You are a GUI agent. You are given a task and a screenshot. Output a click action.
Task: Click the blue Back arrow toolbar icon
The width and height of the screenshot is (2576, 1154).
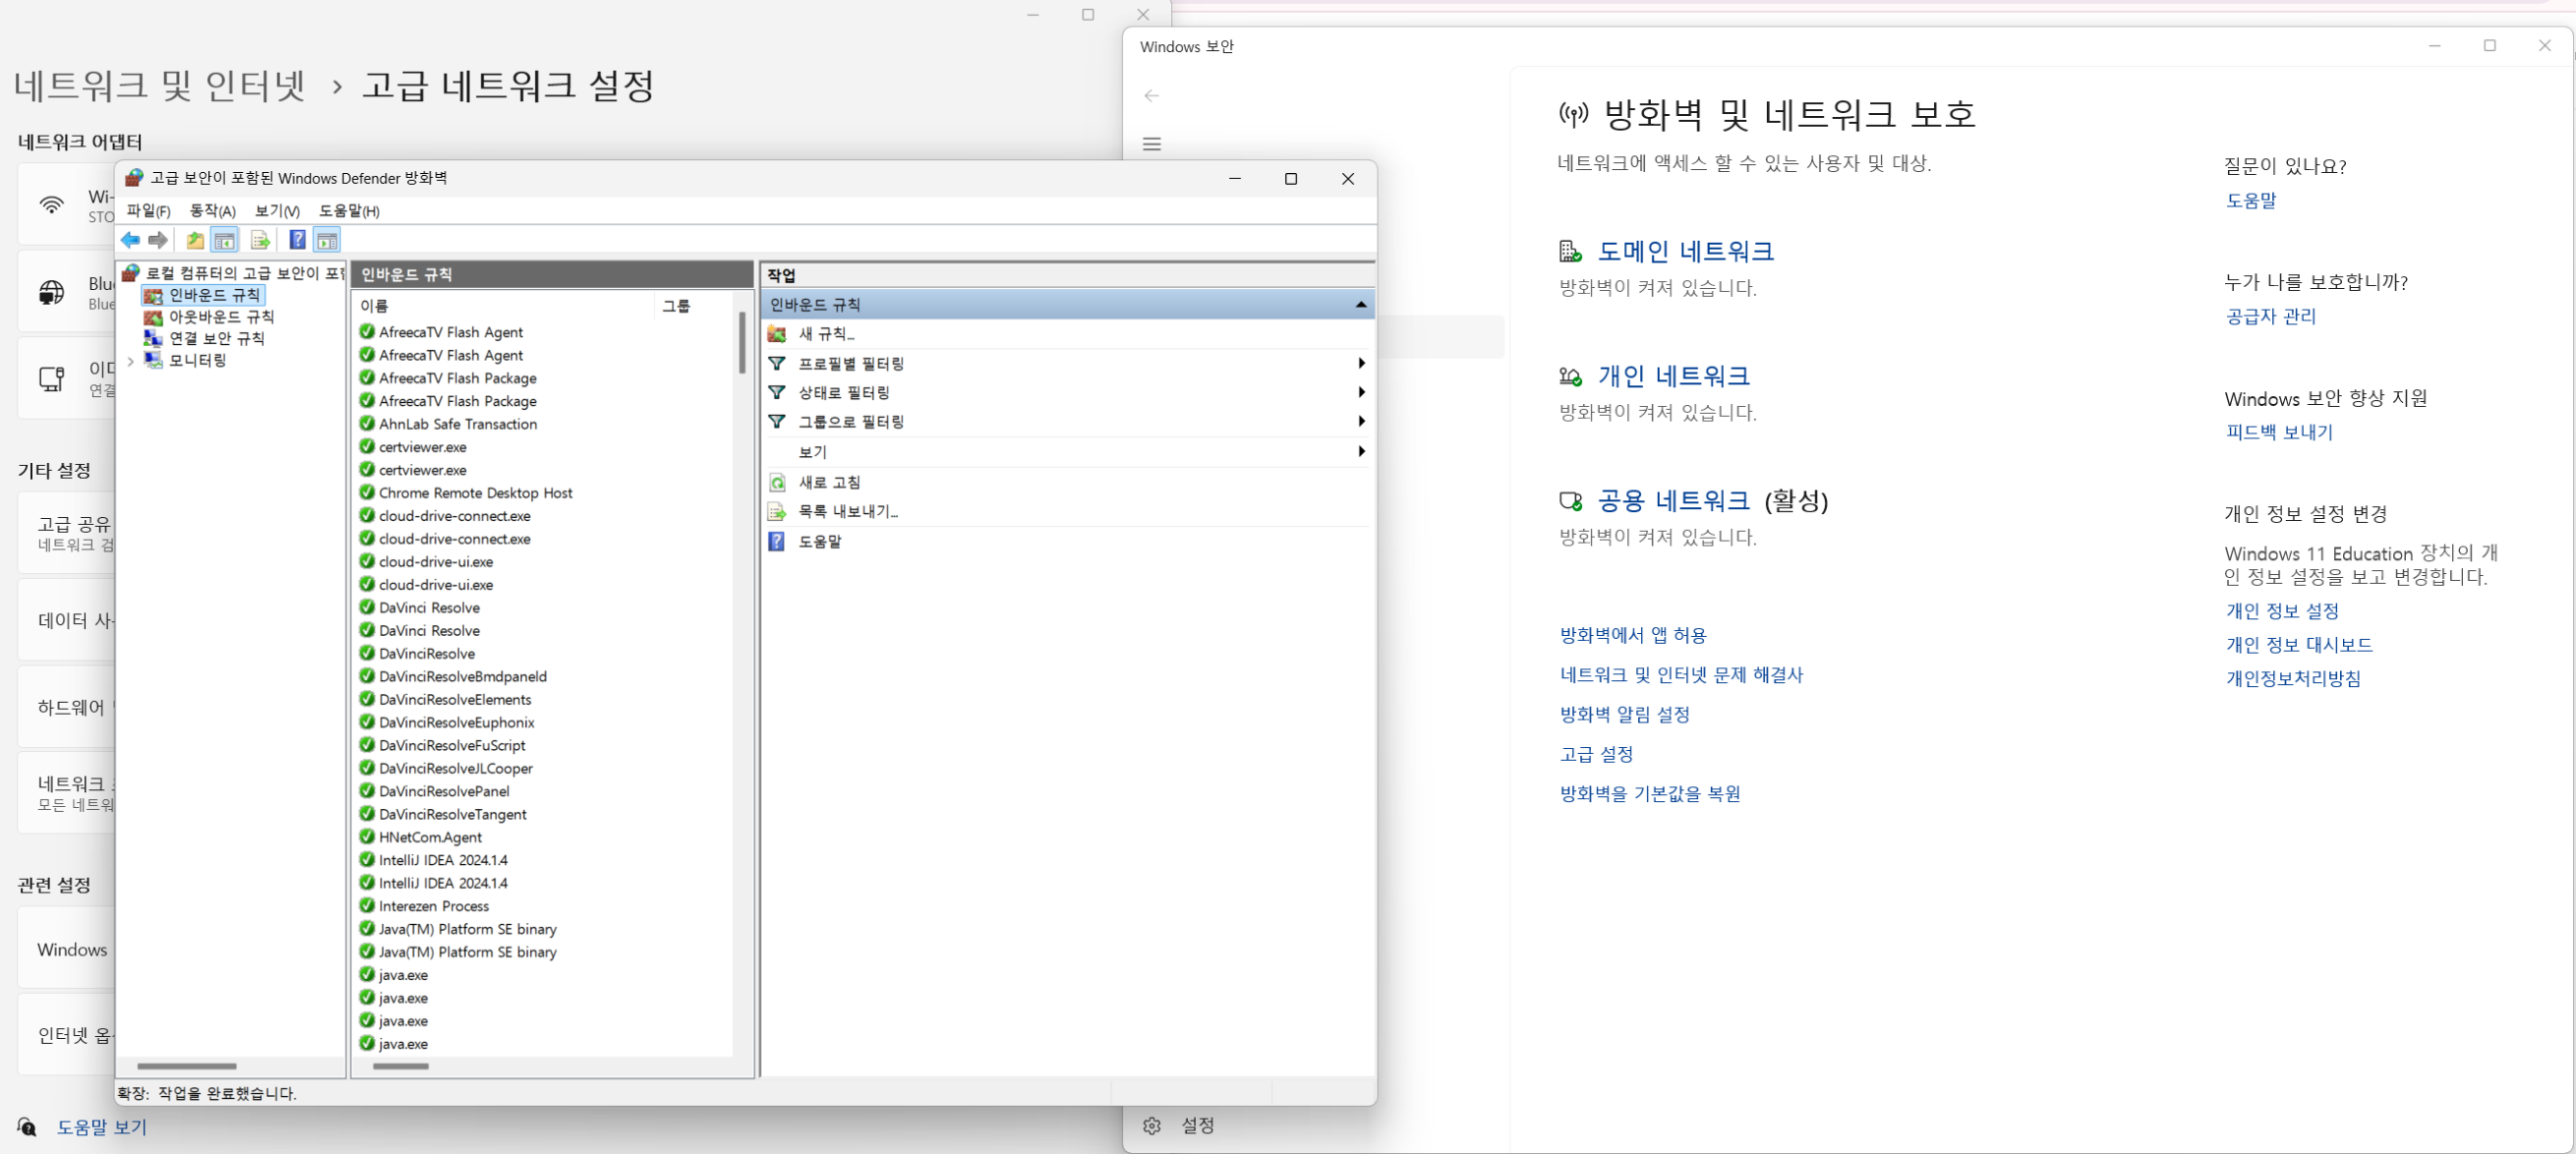point(130,240)
